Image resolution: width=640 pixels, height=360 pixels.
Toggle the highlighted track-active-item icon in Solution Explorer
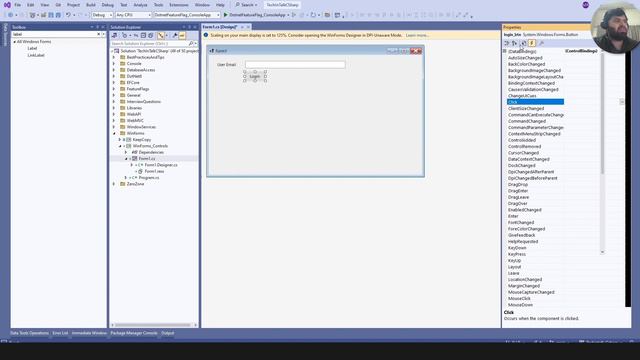[161, 36]
